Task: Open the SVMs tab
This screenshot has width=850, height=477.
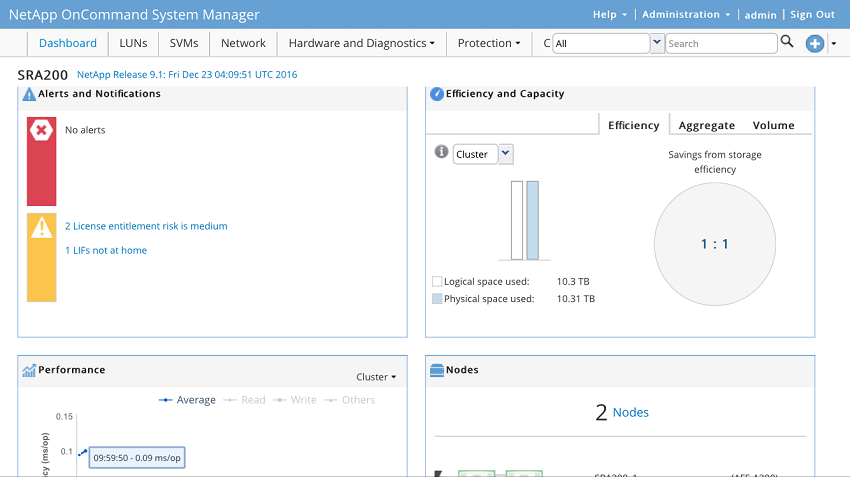Action: click(x=184, y=43)
